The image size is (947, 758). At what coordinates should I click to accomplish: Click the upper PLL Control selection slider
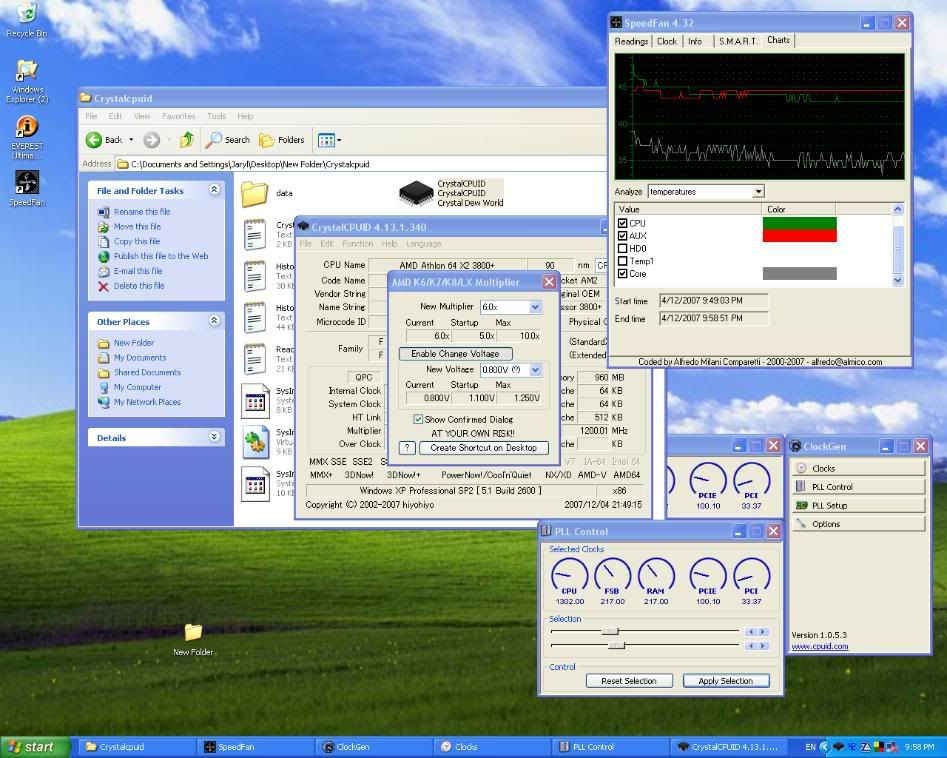(611, 631)
